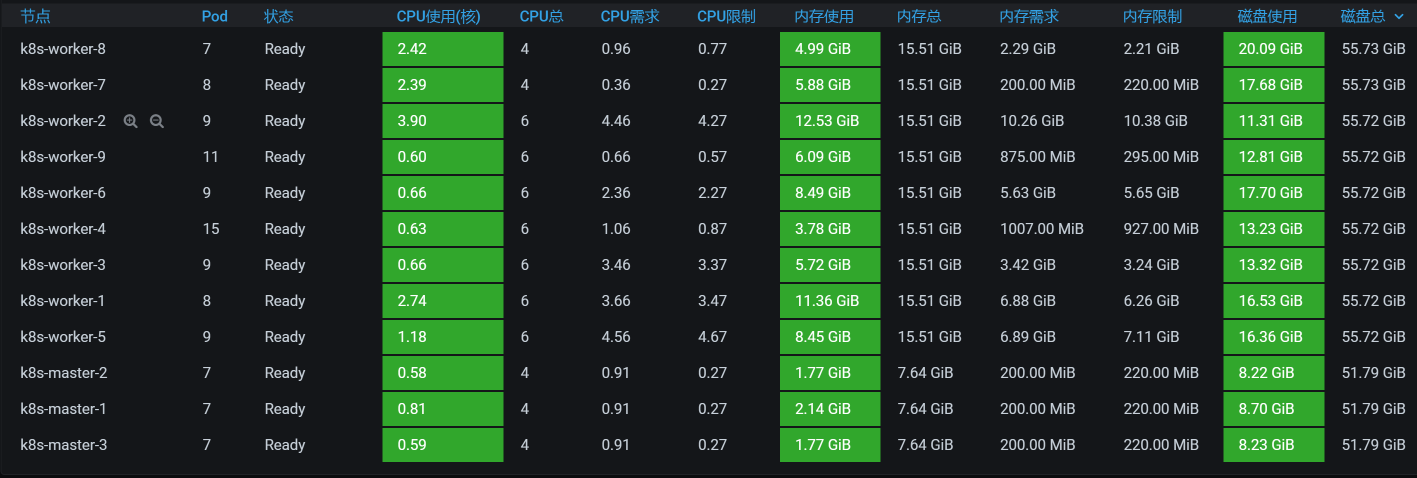The height and width of the screenshot is (478, 1417).
Task: Click the filter-for-value magnifier plus icon beside k8s-worker-2
Action: (130, 121)
